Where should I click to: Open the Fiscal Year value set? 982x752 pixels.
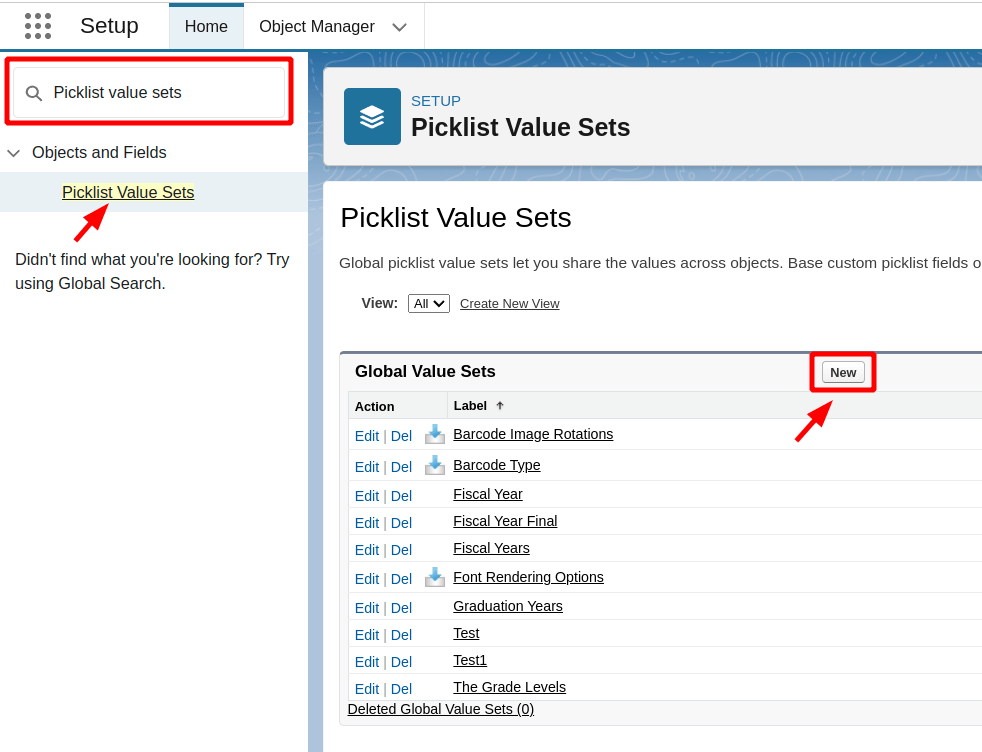click(487, 494)
